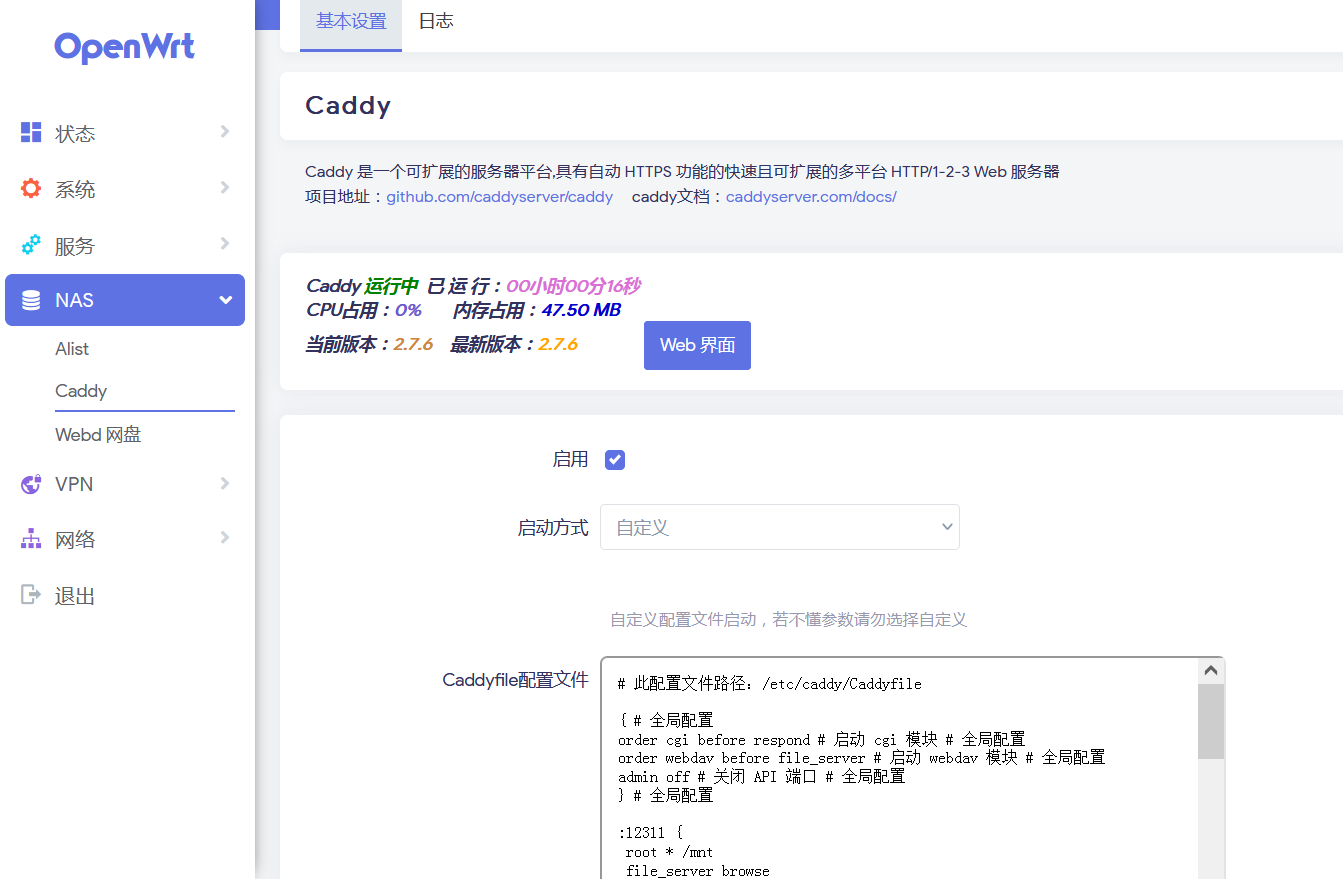Click the 'admin off' line in Caddyfile

(x=761, y=777)
